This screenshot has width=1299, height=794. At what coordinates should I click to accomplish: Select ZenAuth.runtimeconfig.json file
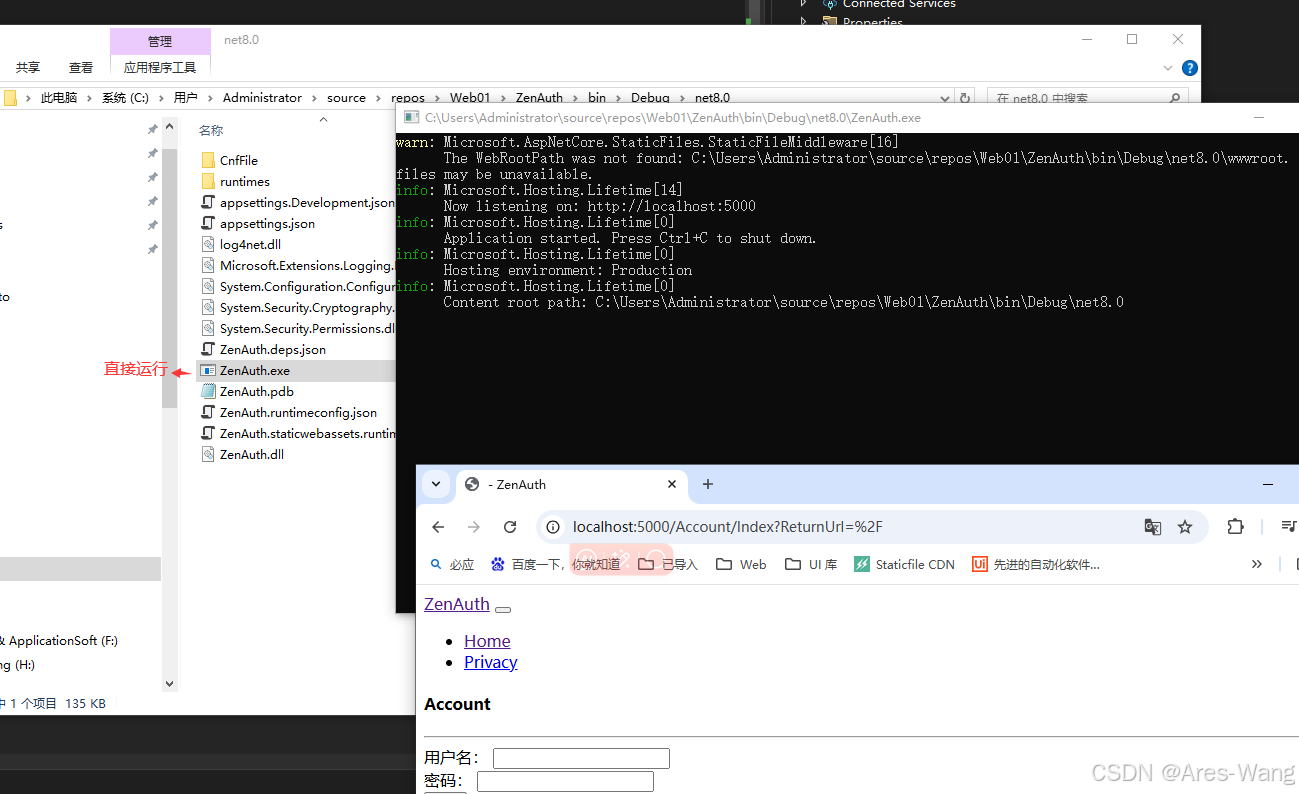tap(289, 412)
